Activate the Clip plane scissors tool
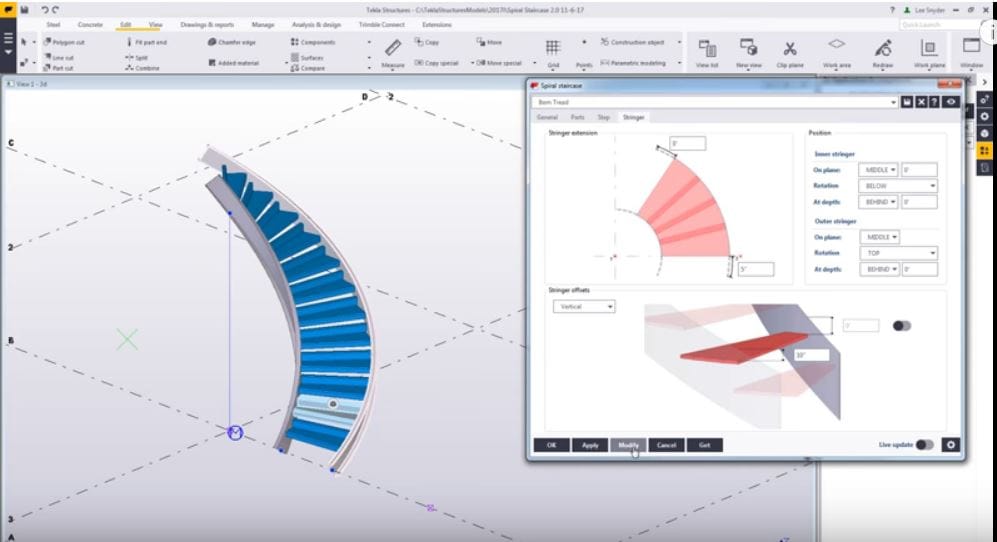Viewport: 997px width, 542px height. point(790,53)
